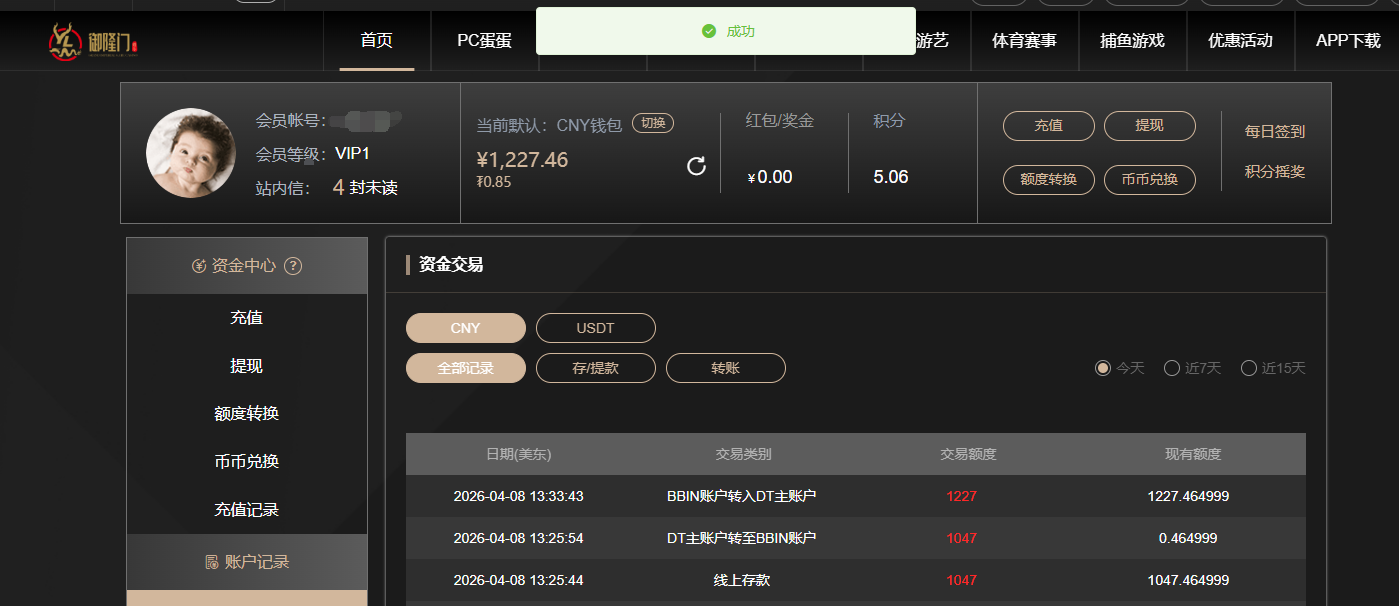
Task: Open the PC蛋蛋 nav menu
Action: pyautogui.click(x=484, y=41)
